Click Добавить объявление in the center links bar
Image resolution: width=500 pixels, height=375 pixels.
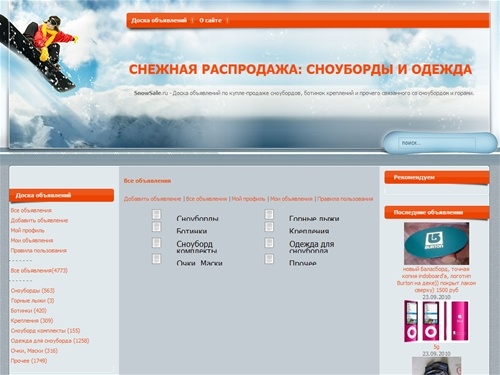[152, 199]
